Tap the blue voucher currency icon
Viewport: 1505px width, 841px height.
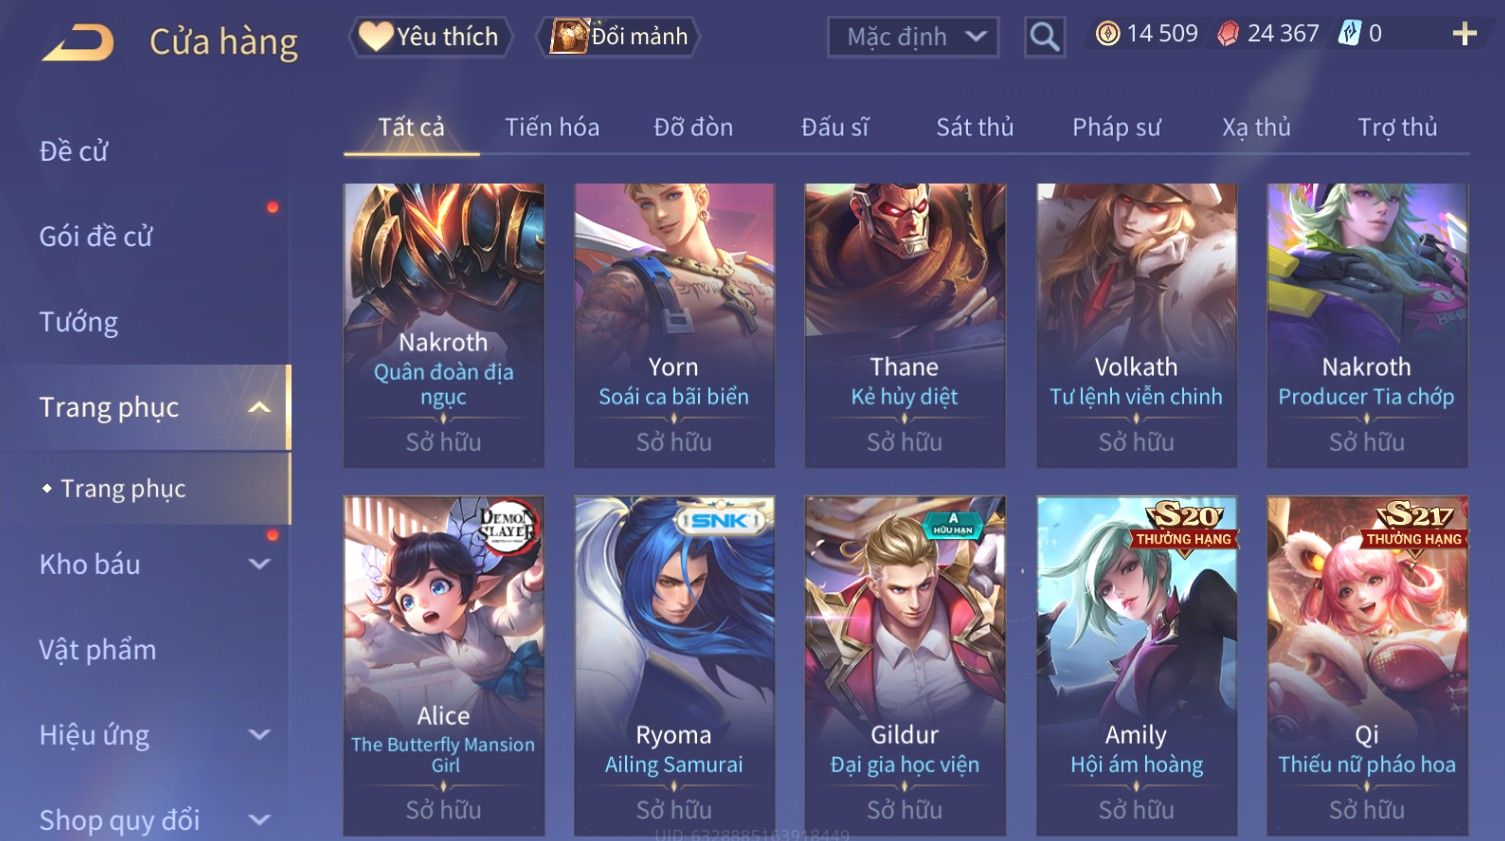(x=1350, y=34)
